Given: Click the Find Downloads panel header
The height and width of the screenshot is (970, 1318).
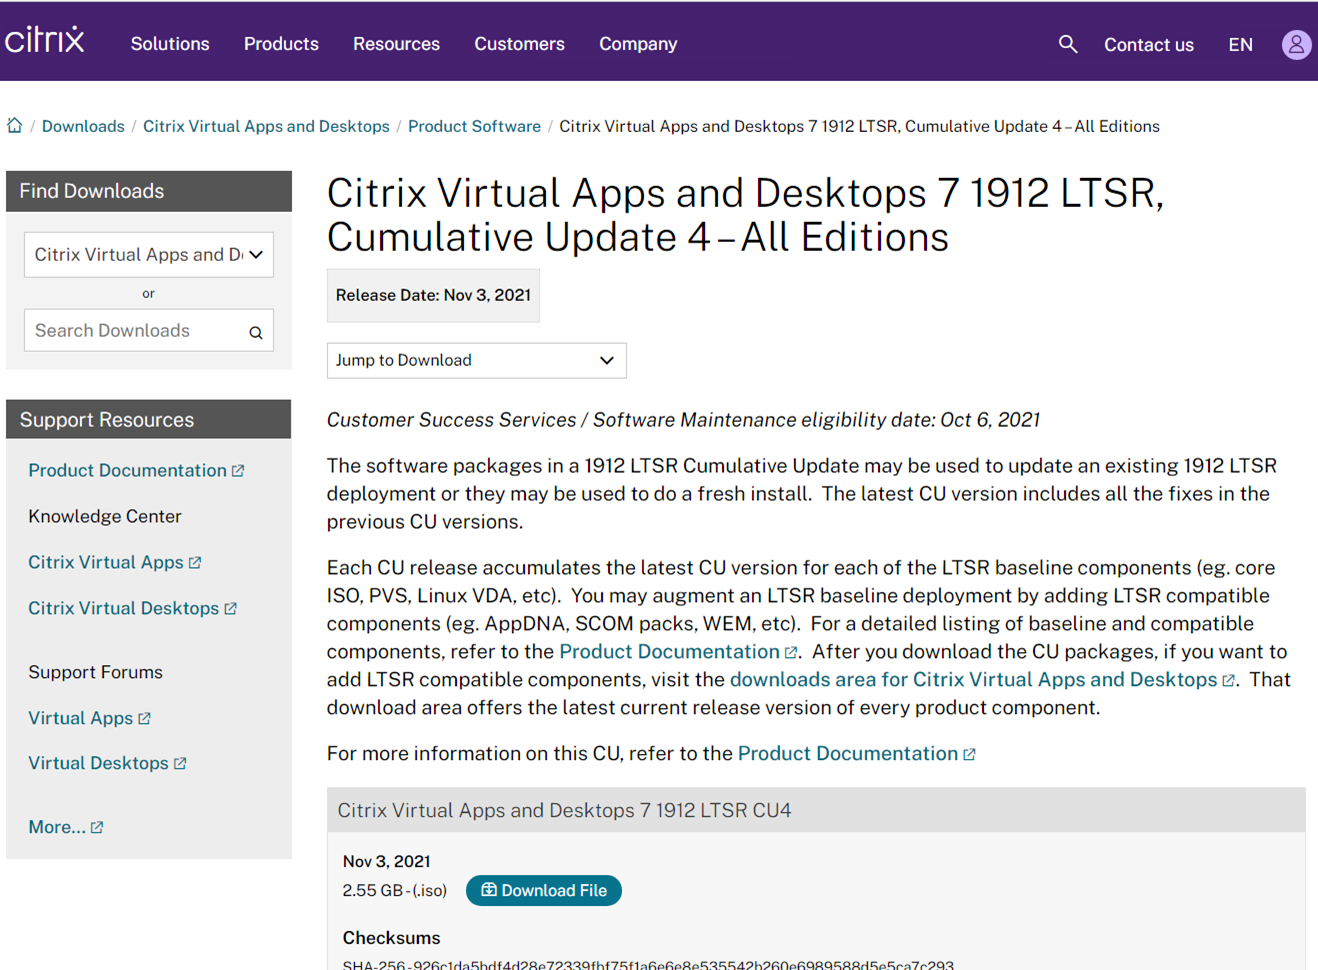Looking at the screenshot, I should tap(149, 191).
